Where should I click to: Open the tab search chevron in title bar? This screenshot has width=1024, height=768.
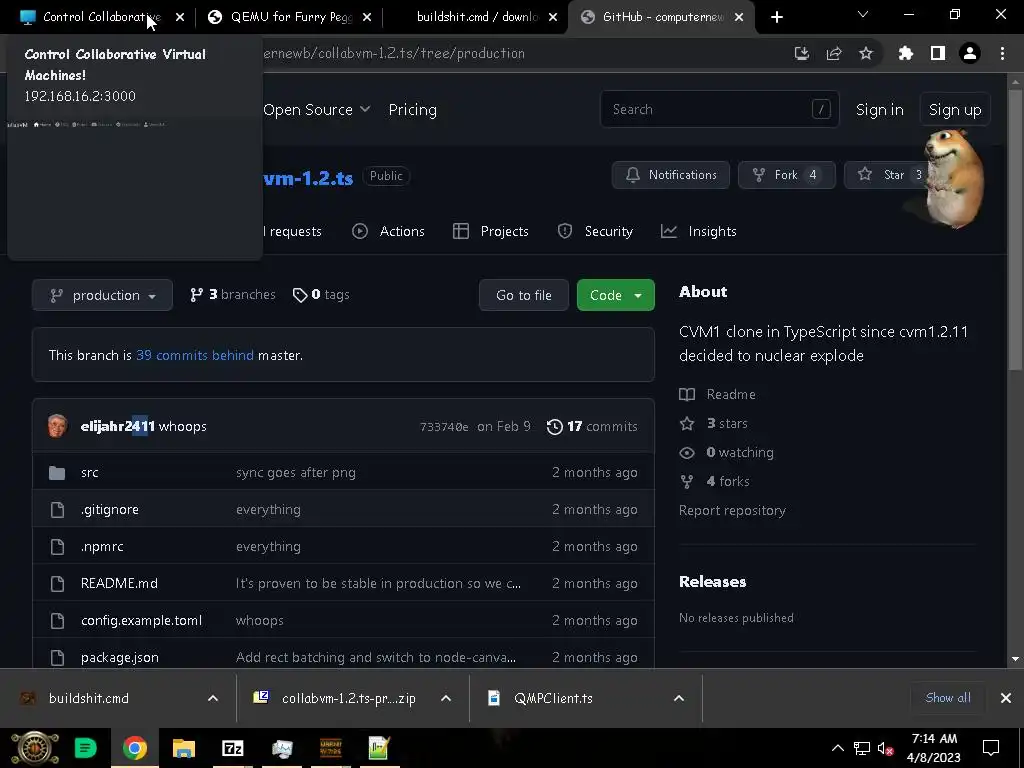click(x=863, y=14)
